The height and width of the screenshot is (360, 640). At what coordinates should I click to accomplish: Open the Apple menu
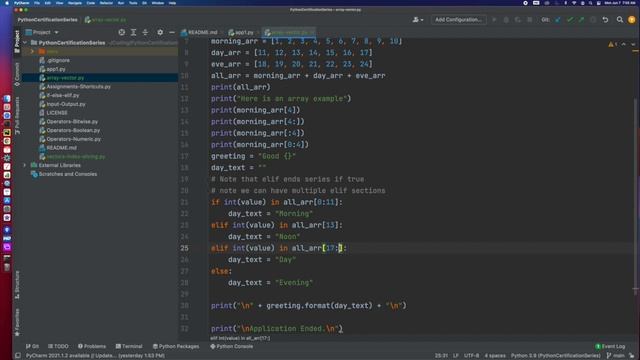click(7, 3)
